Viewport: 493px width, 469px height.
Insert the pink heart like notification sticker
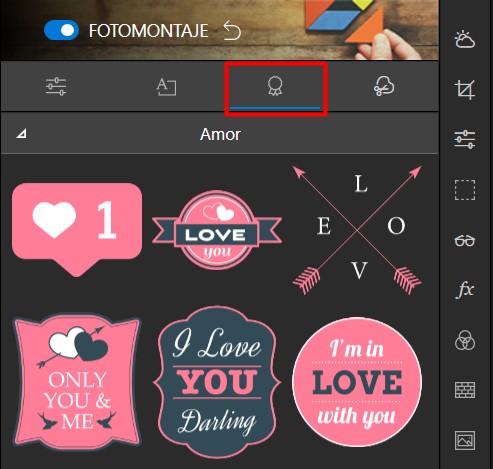coord(77,229)
